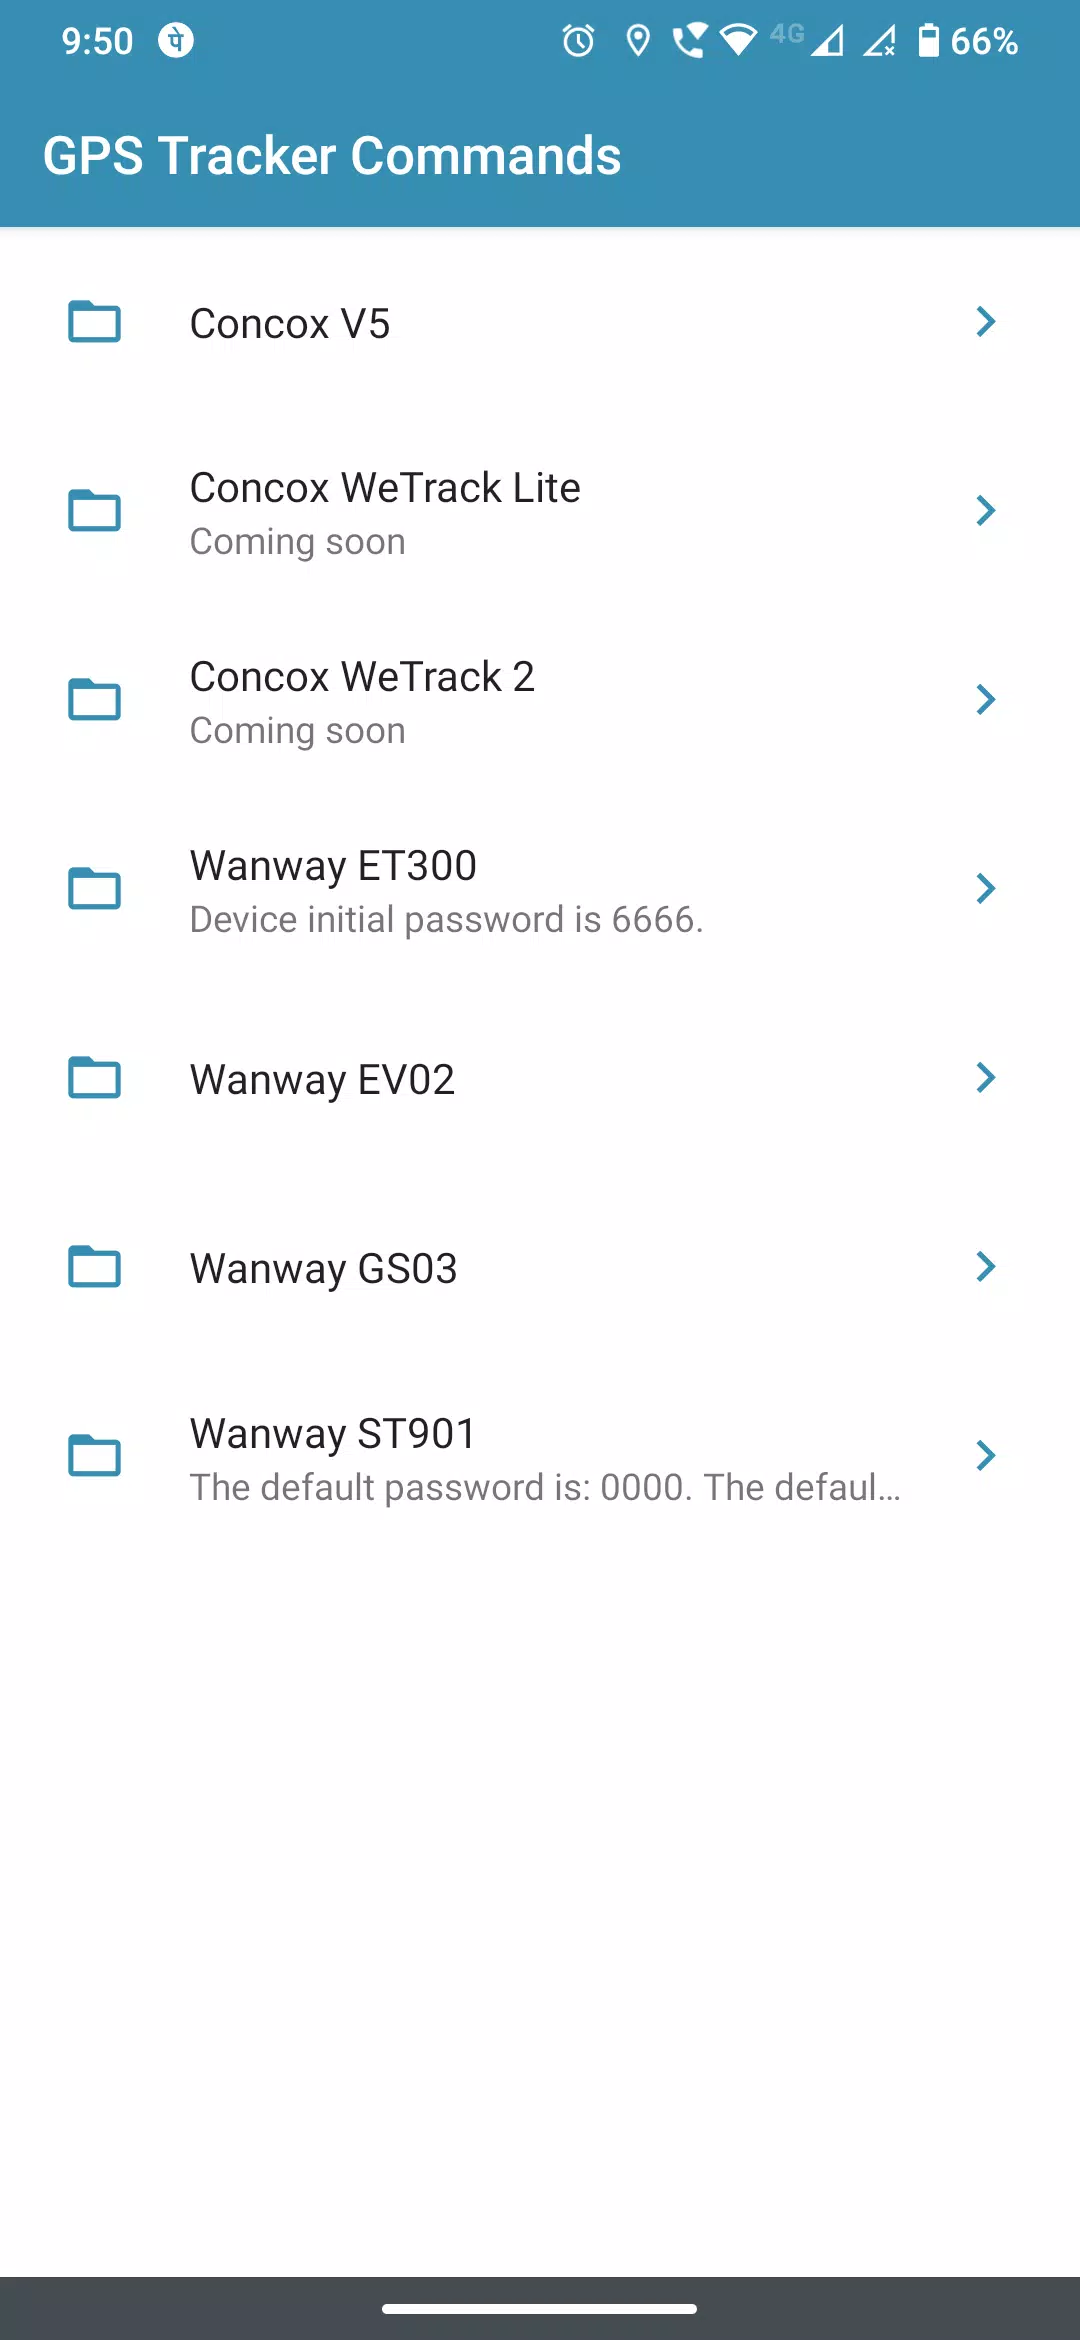The height and width of the screenshot is (2340, 1080).
Task: Click the folder icon beside Concox V5
Action: pos(94,322)
